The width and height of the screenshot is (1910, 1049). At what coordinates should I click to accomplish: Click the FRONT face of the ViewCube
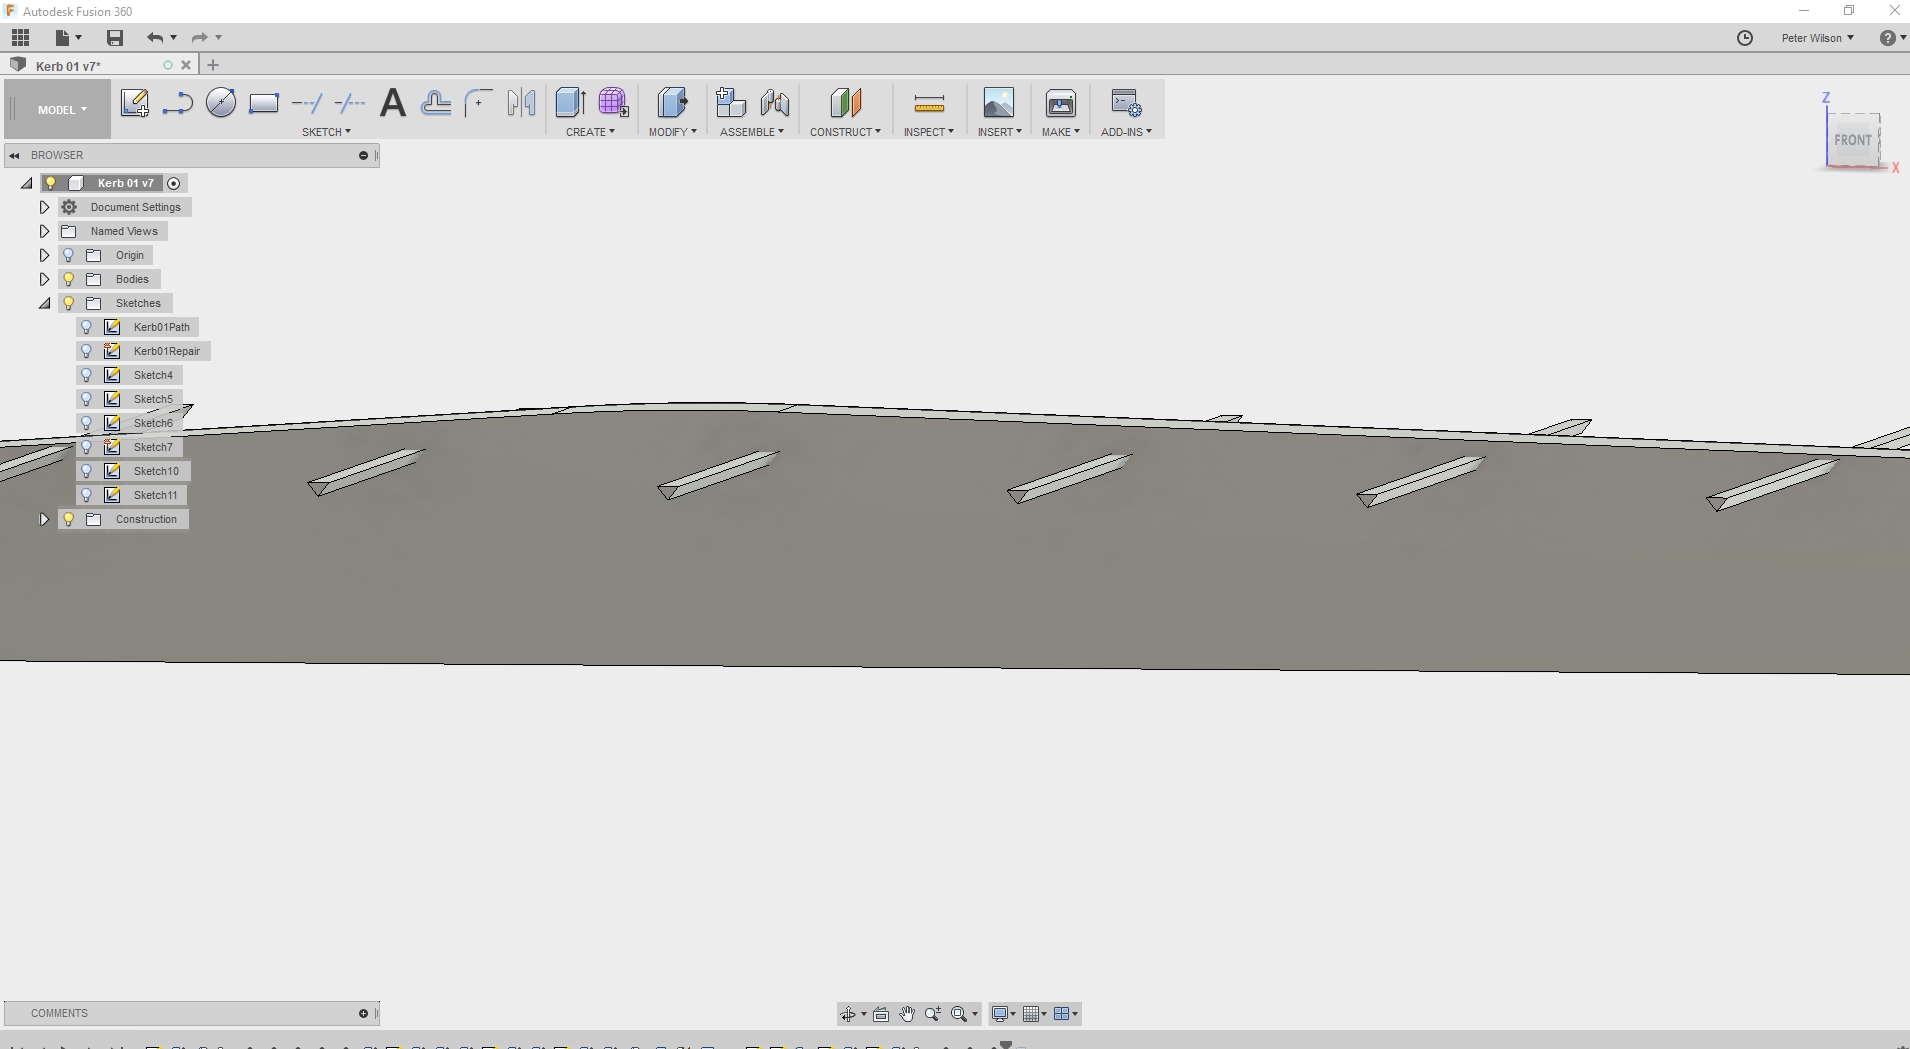click(x=1852, y=141)
